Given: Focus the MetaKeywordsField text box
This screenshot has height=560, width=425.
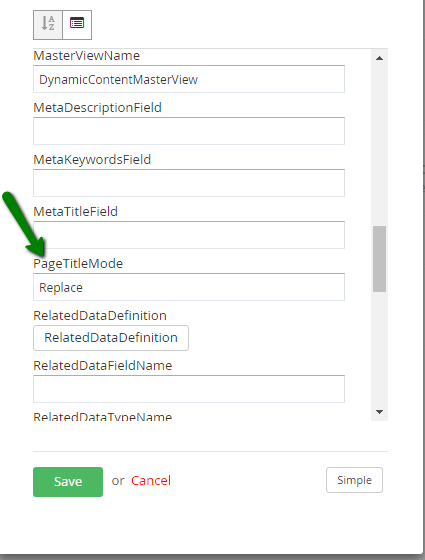Looking at the screenshot, I should [189, 183].
